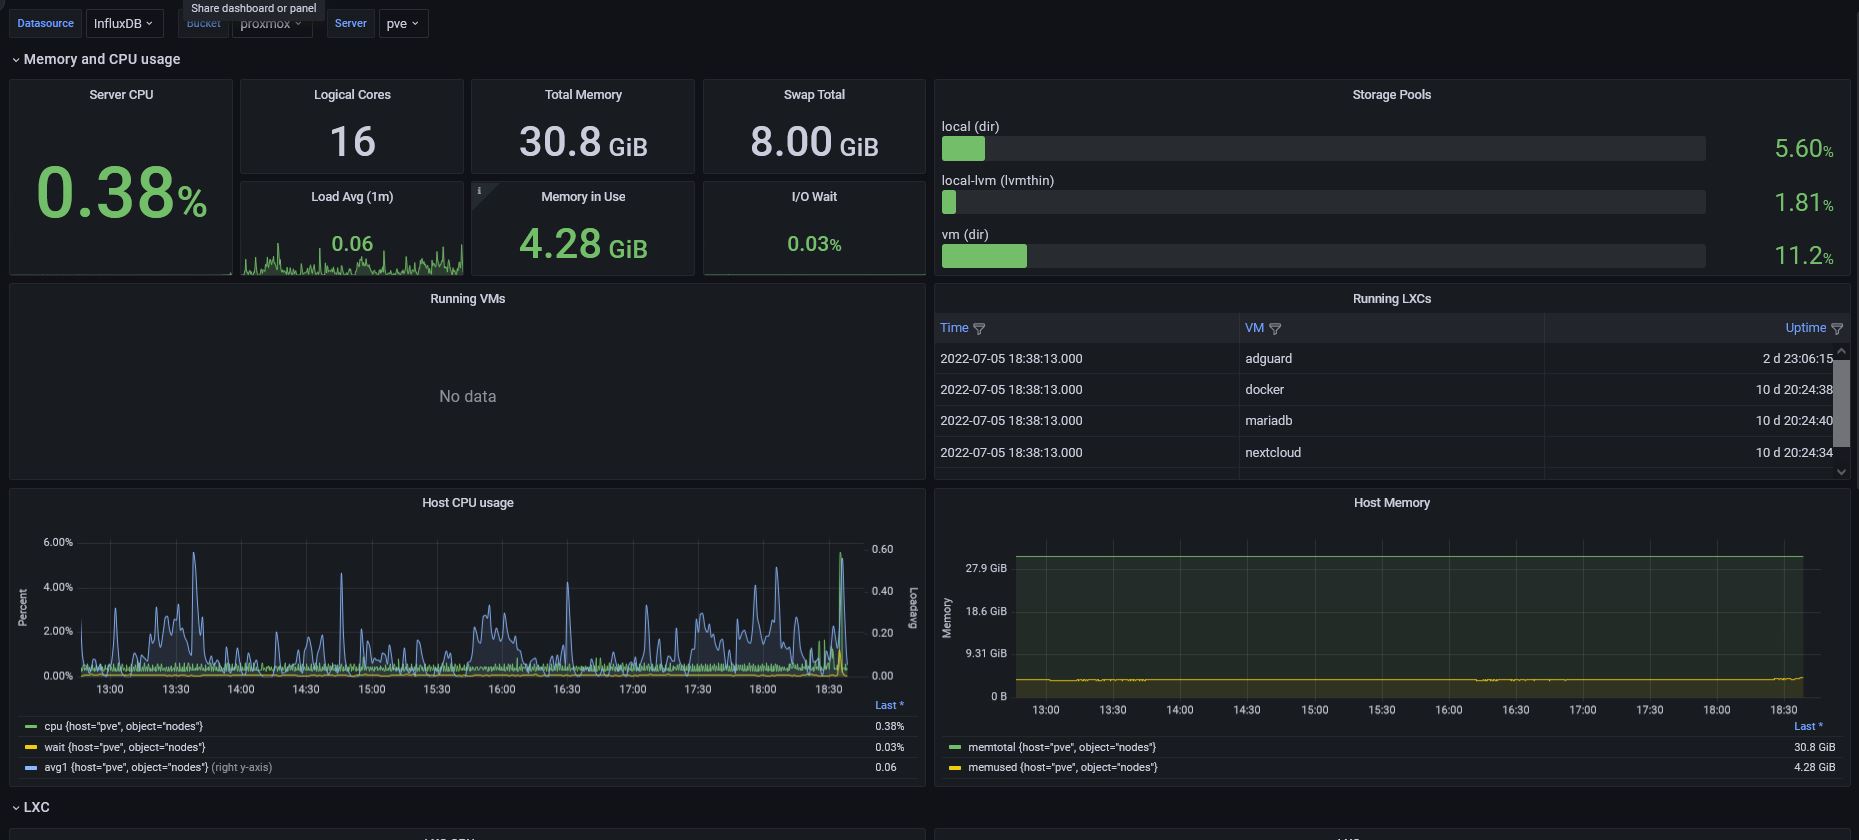
Task: Click the blue avg1 series legend marker
Action: (x=31, y=768)
